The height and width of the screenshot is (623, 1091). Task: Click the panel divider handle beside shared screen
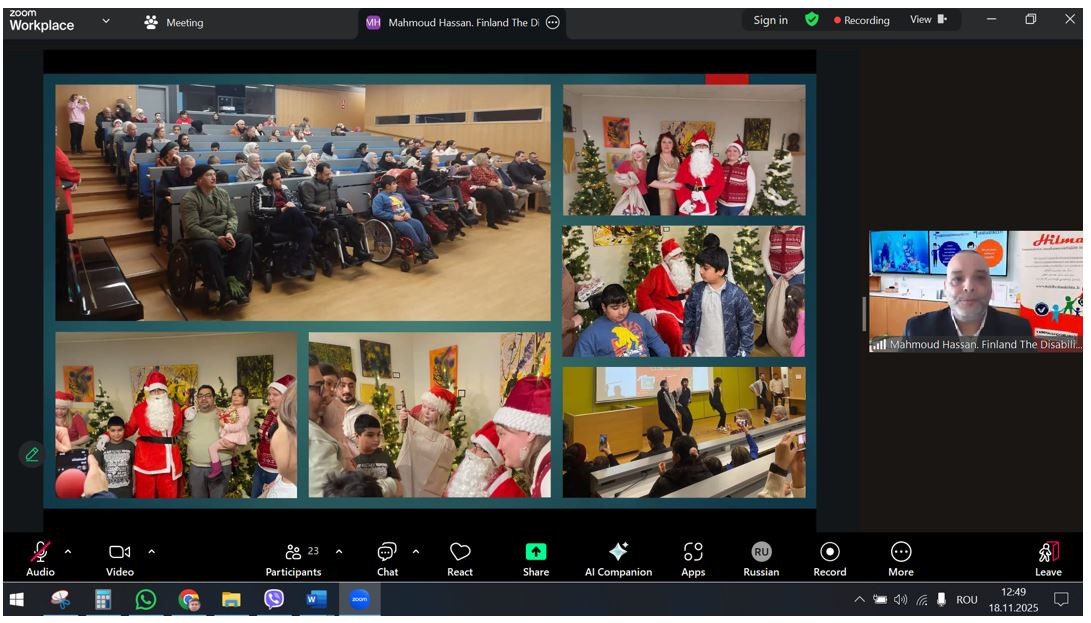click(x=864, y=314)
